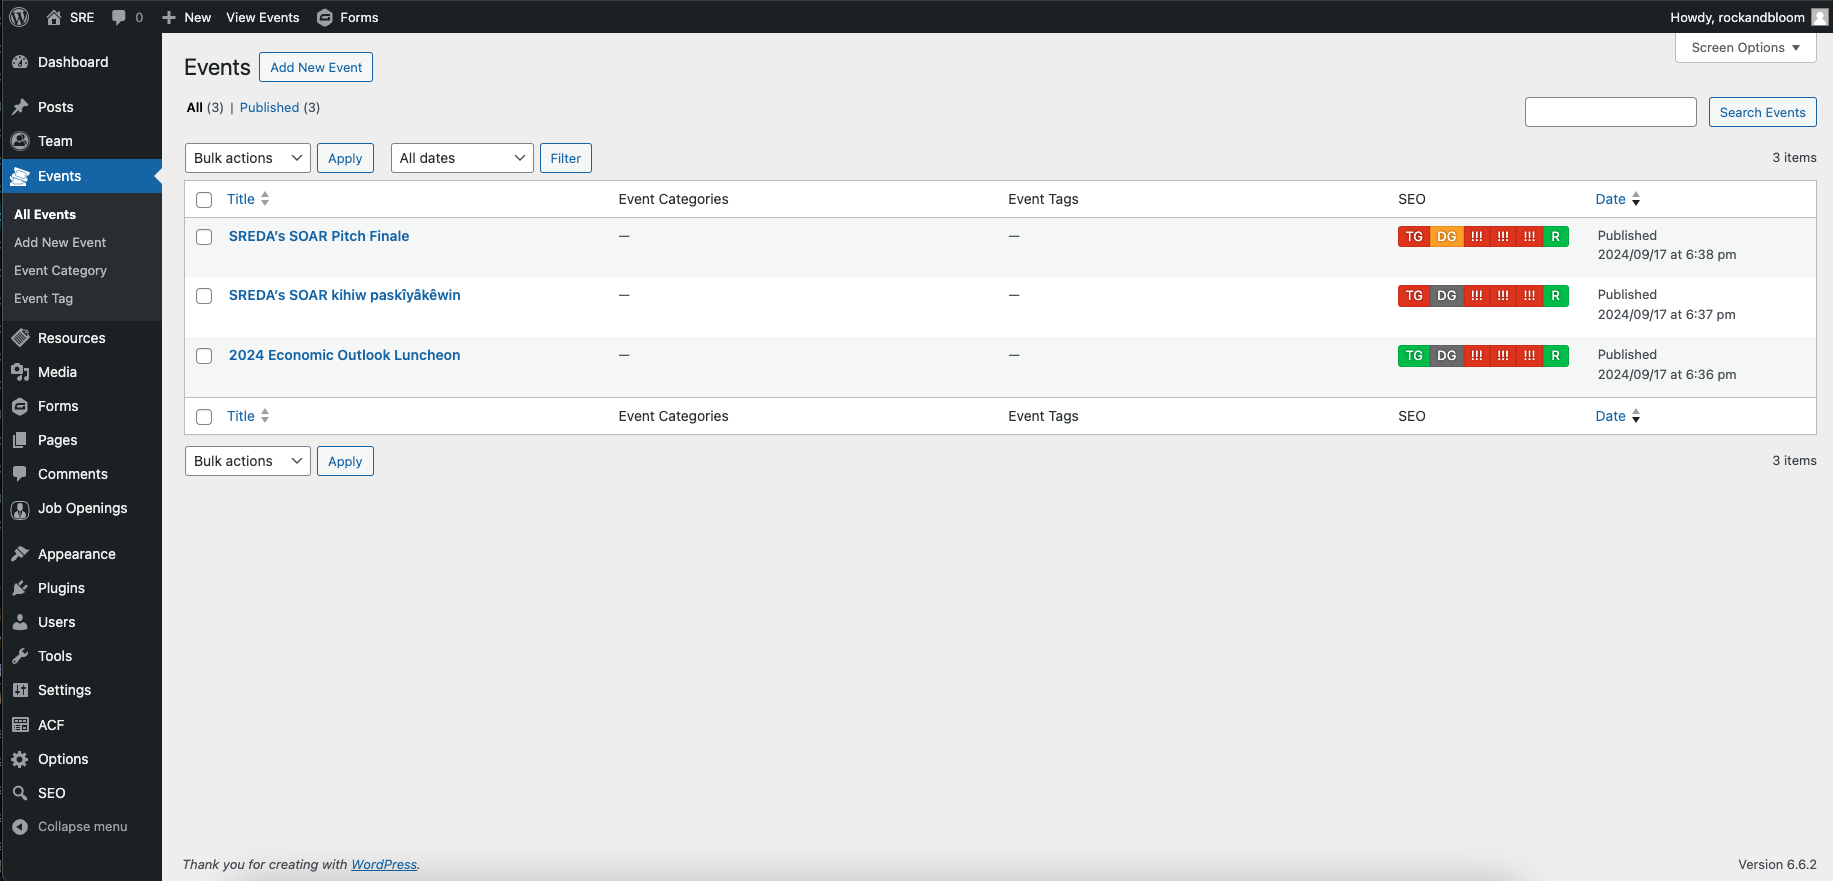
Task: Click the Job Openings sidebar icon
Action: pos(20,509)
